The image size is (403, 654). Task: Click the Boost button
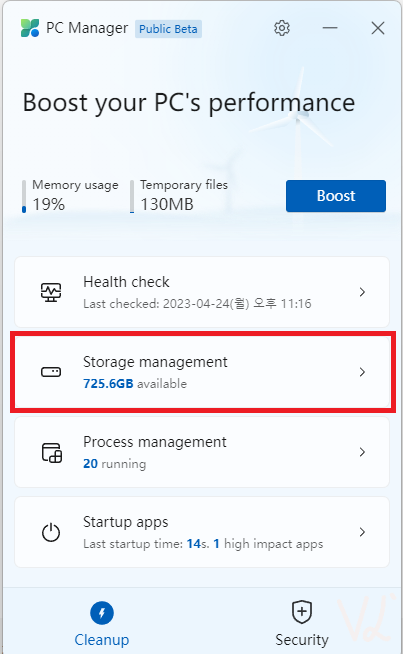coord(336,196)
